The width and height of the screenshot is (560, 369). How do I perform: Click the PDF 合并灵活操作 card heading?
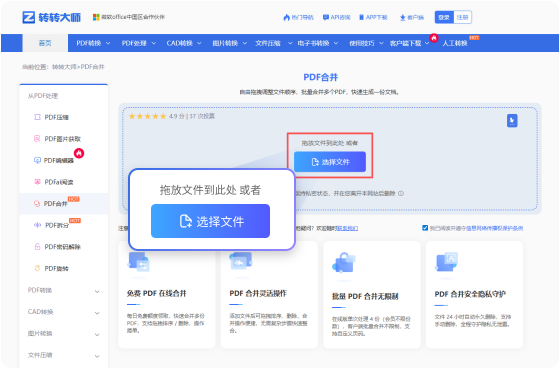pyautogui.click(x=258, y=293)
